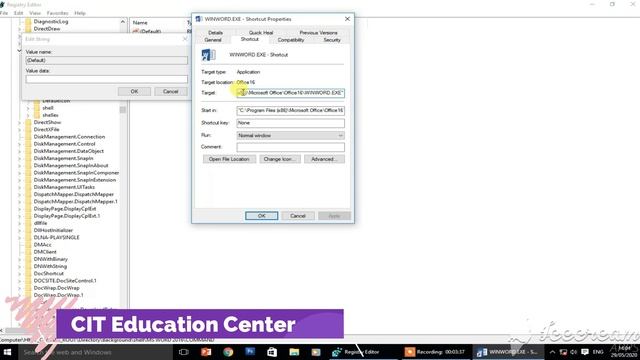Click the Comment field
The height and width of the screenshot is (360, 640).
[290, 147]
